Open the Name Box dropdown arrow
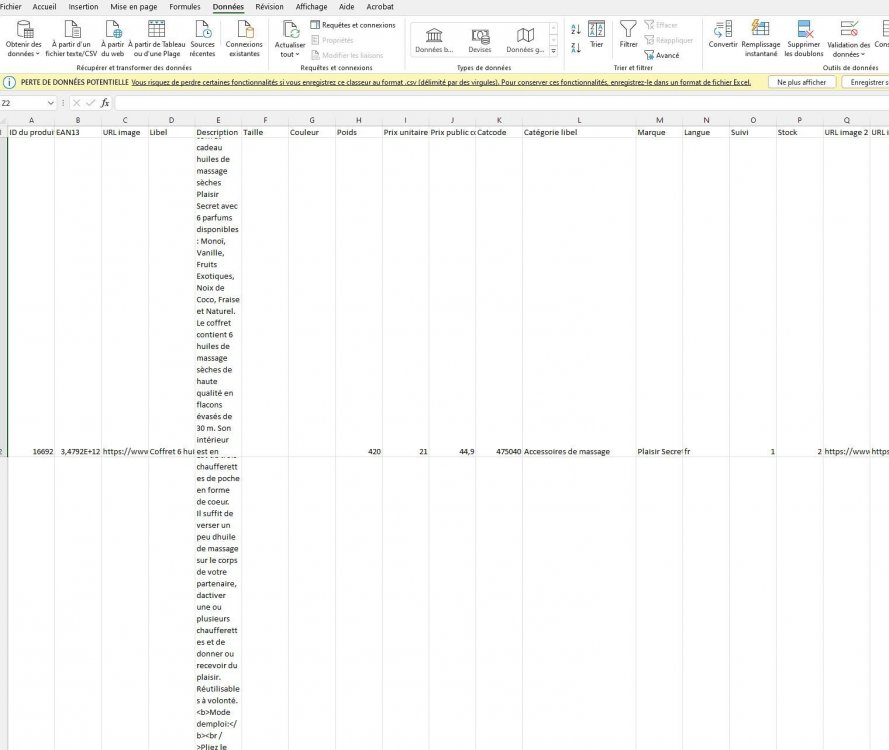This screenshot has width=889, height=750. 50,103
